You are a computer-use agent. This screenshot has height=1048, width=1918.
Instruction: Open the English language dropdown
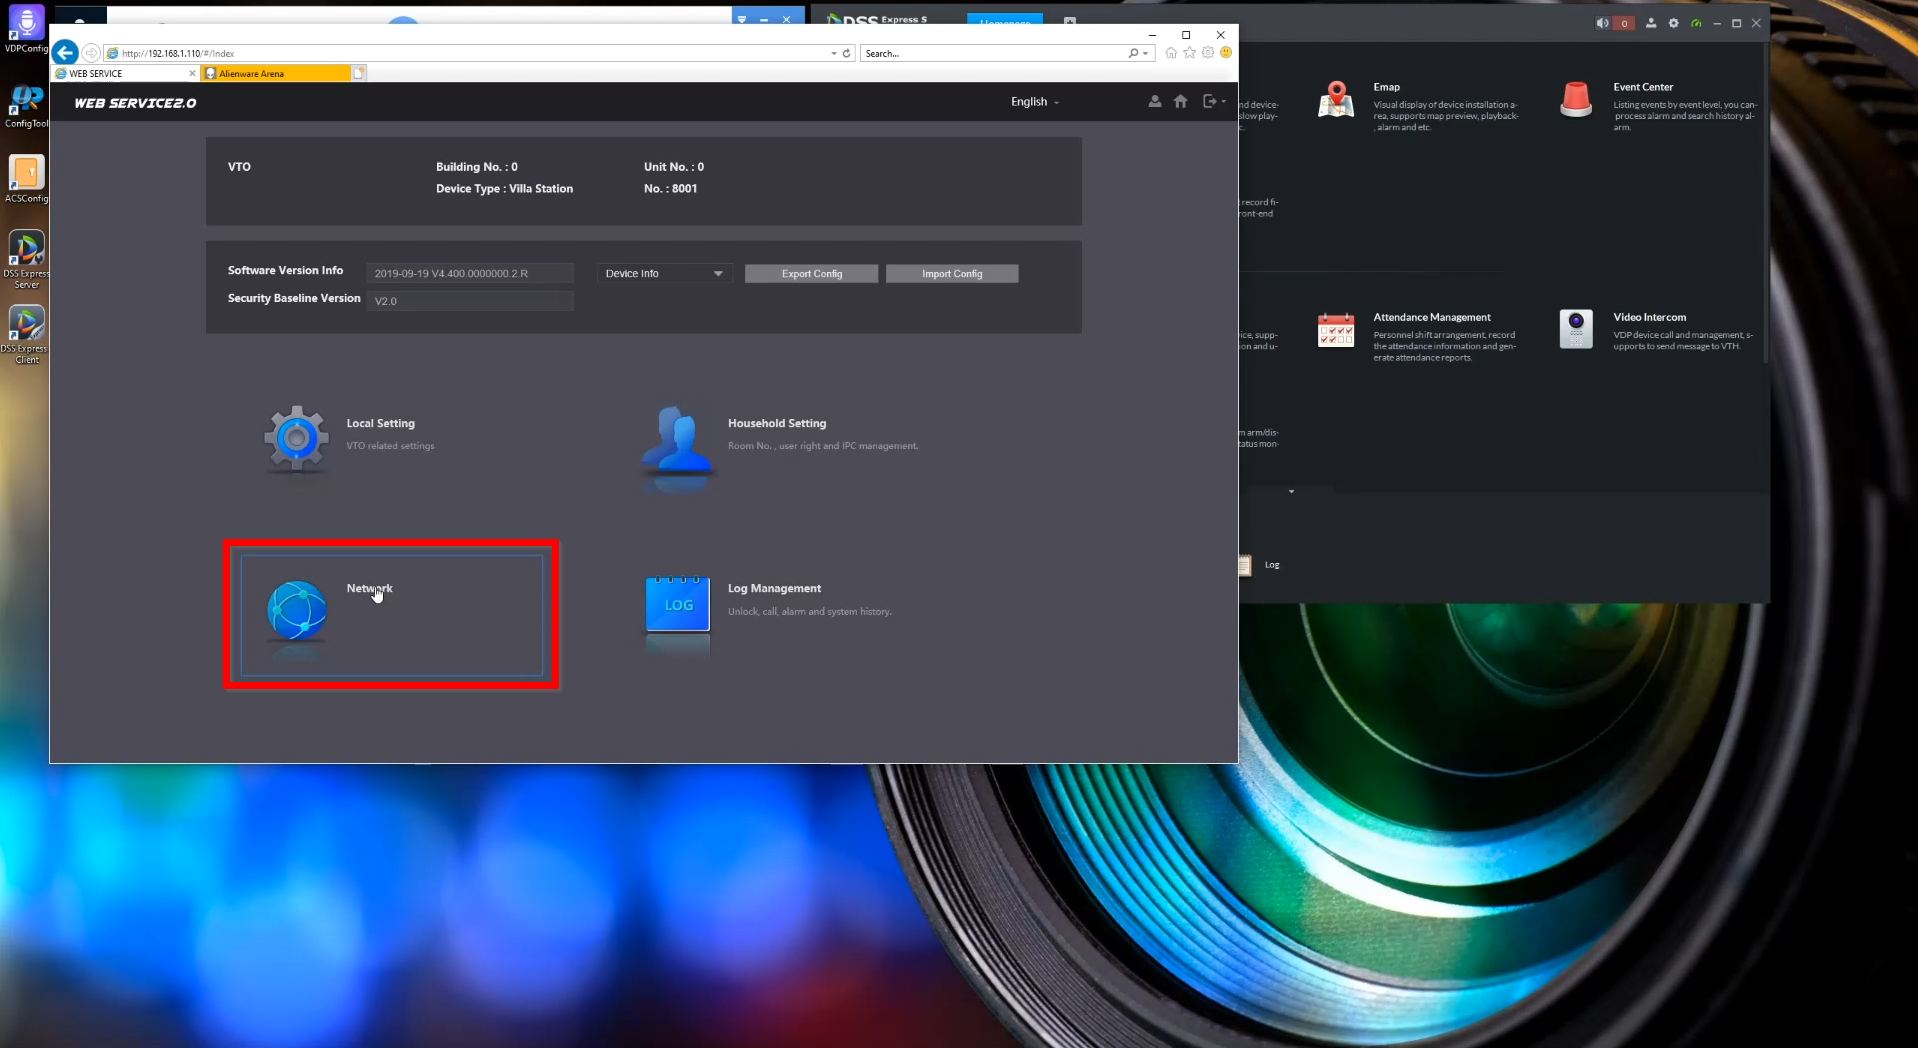[x=1034, y=102]
